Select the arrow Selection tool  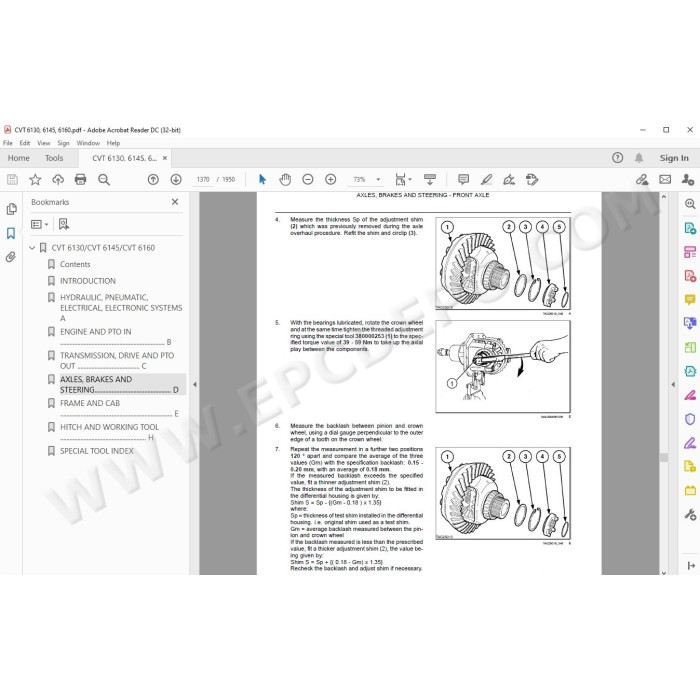click(262, 179)
